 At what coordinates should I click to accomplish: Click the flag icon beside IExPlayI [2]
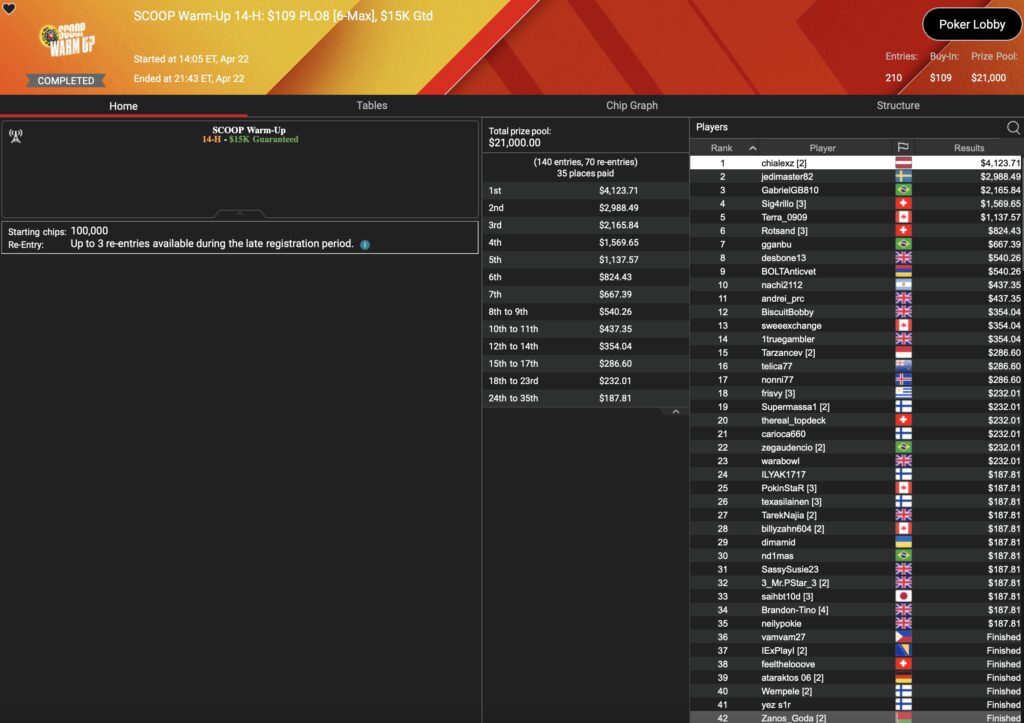[x=903, y=651]
